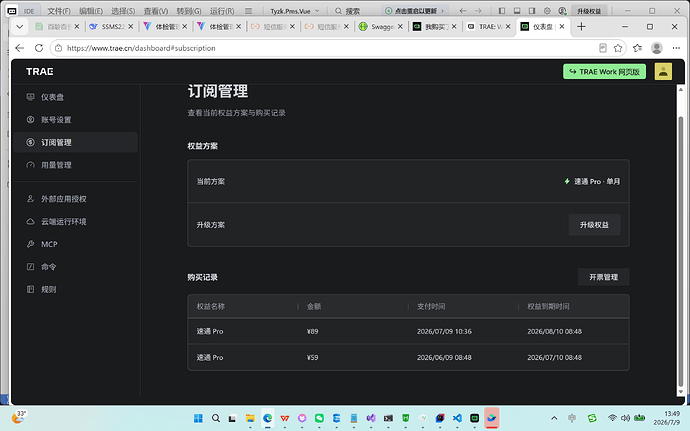The width and height of the screenshot is (690, 431).
Task: Open 命令 commands in sidebar
Action: click(x=75, y=267)
